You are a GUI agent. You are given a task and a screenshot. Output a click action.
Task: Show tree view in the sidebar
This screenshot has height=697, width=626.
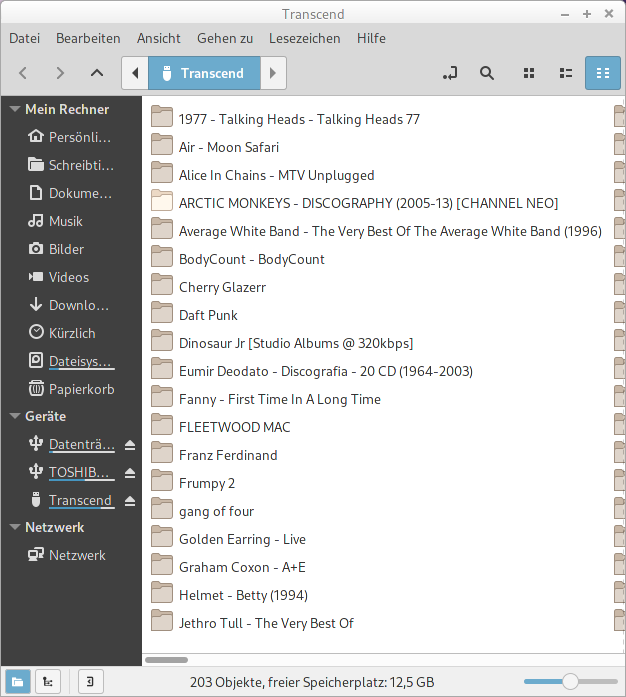point(48,681)
